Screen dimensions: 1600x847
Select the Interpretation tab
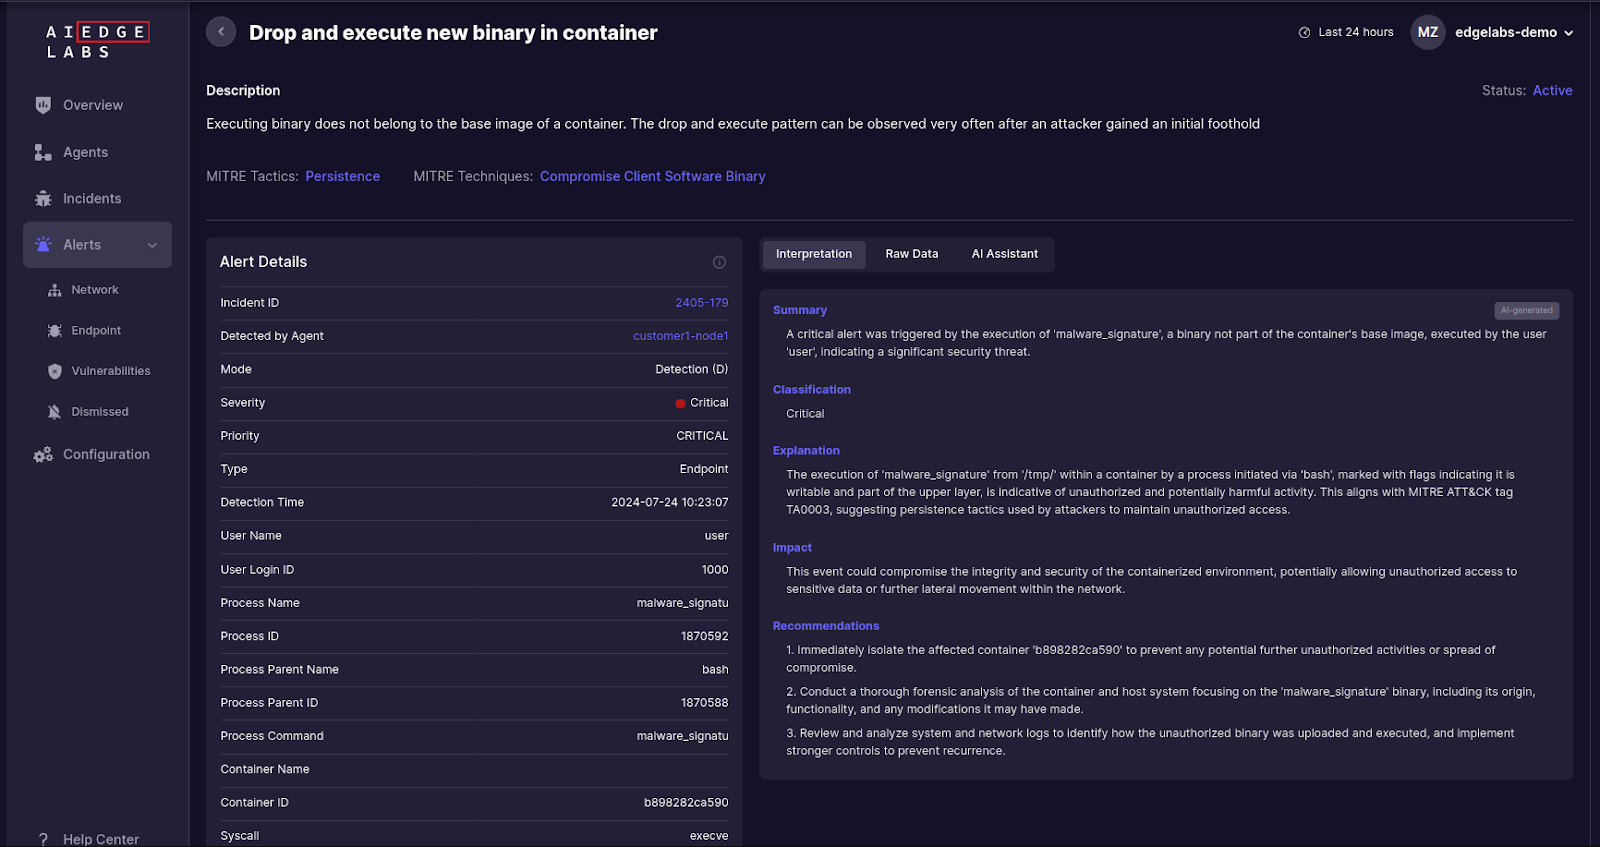pyautogui.click(x=814, y=254)
